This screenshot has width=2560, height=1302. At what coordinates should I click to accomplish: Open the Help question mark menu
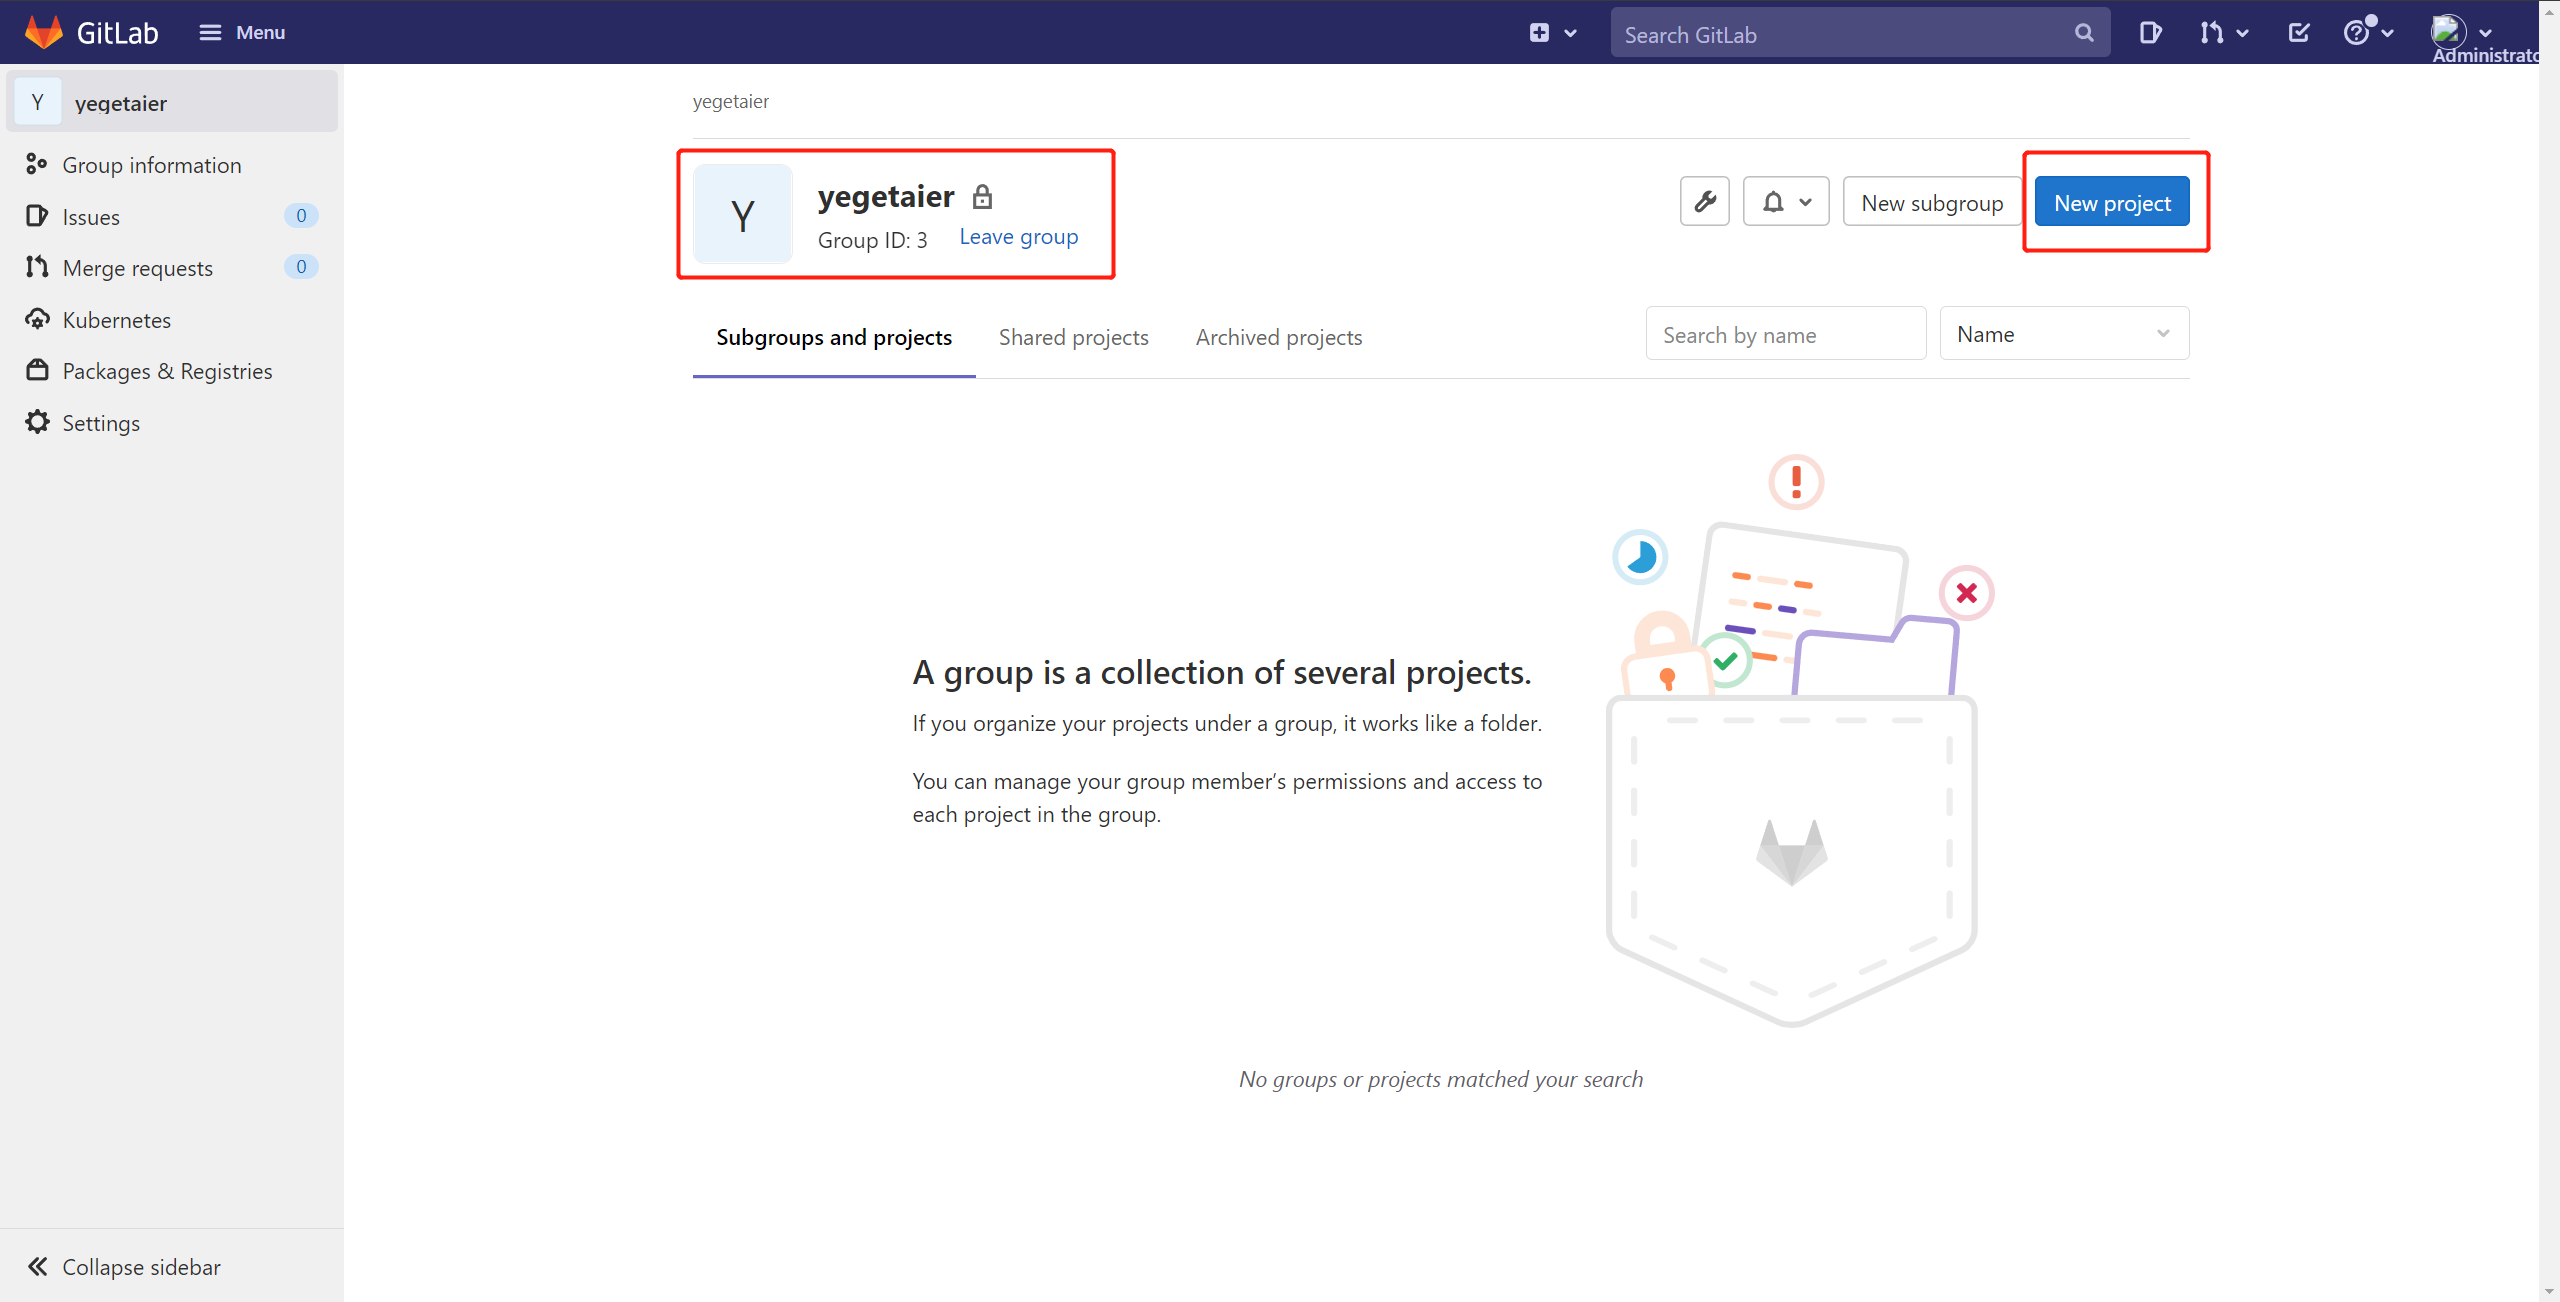[2367, 33]
